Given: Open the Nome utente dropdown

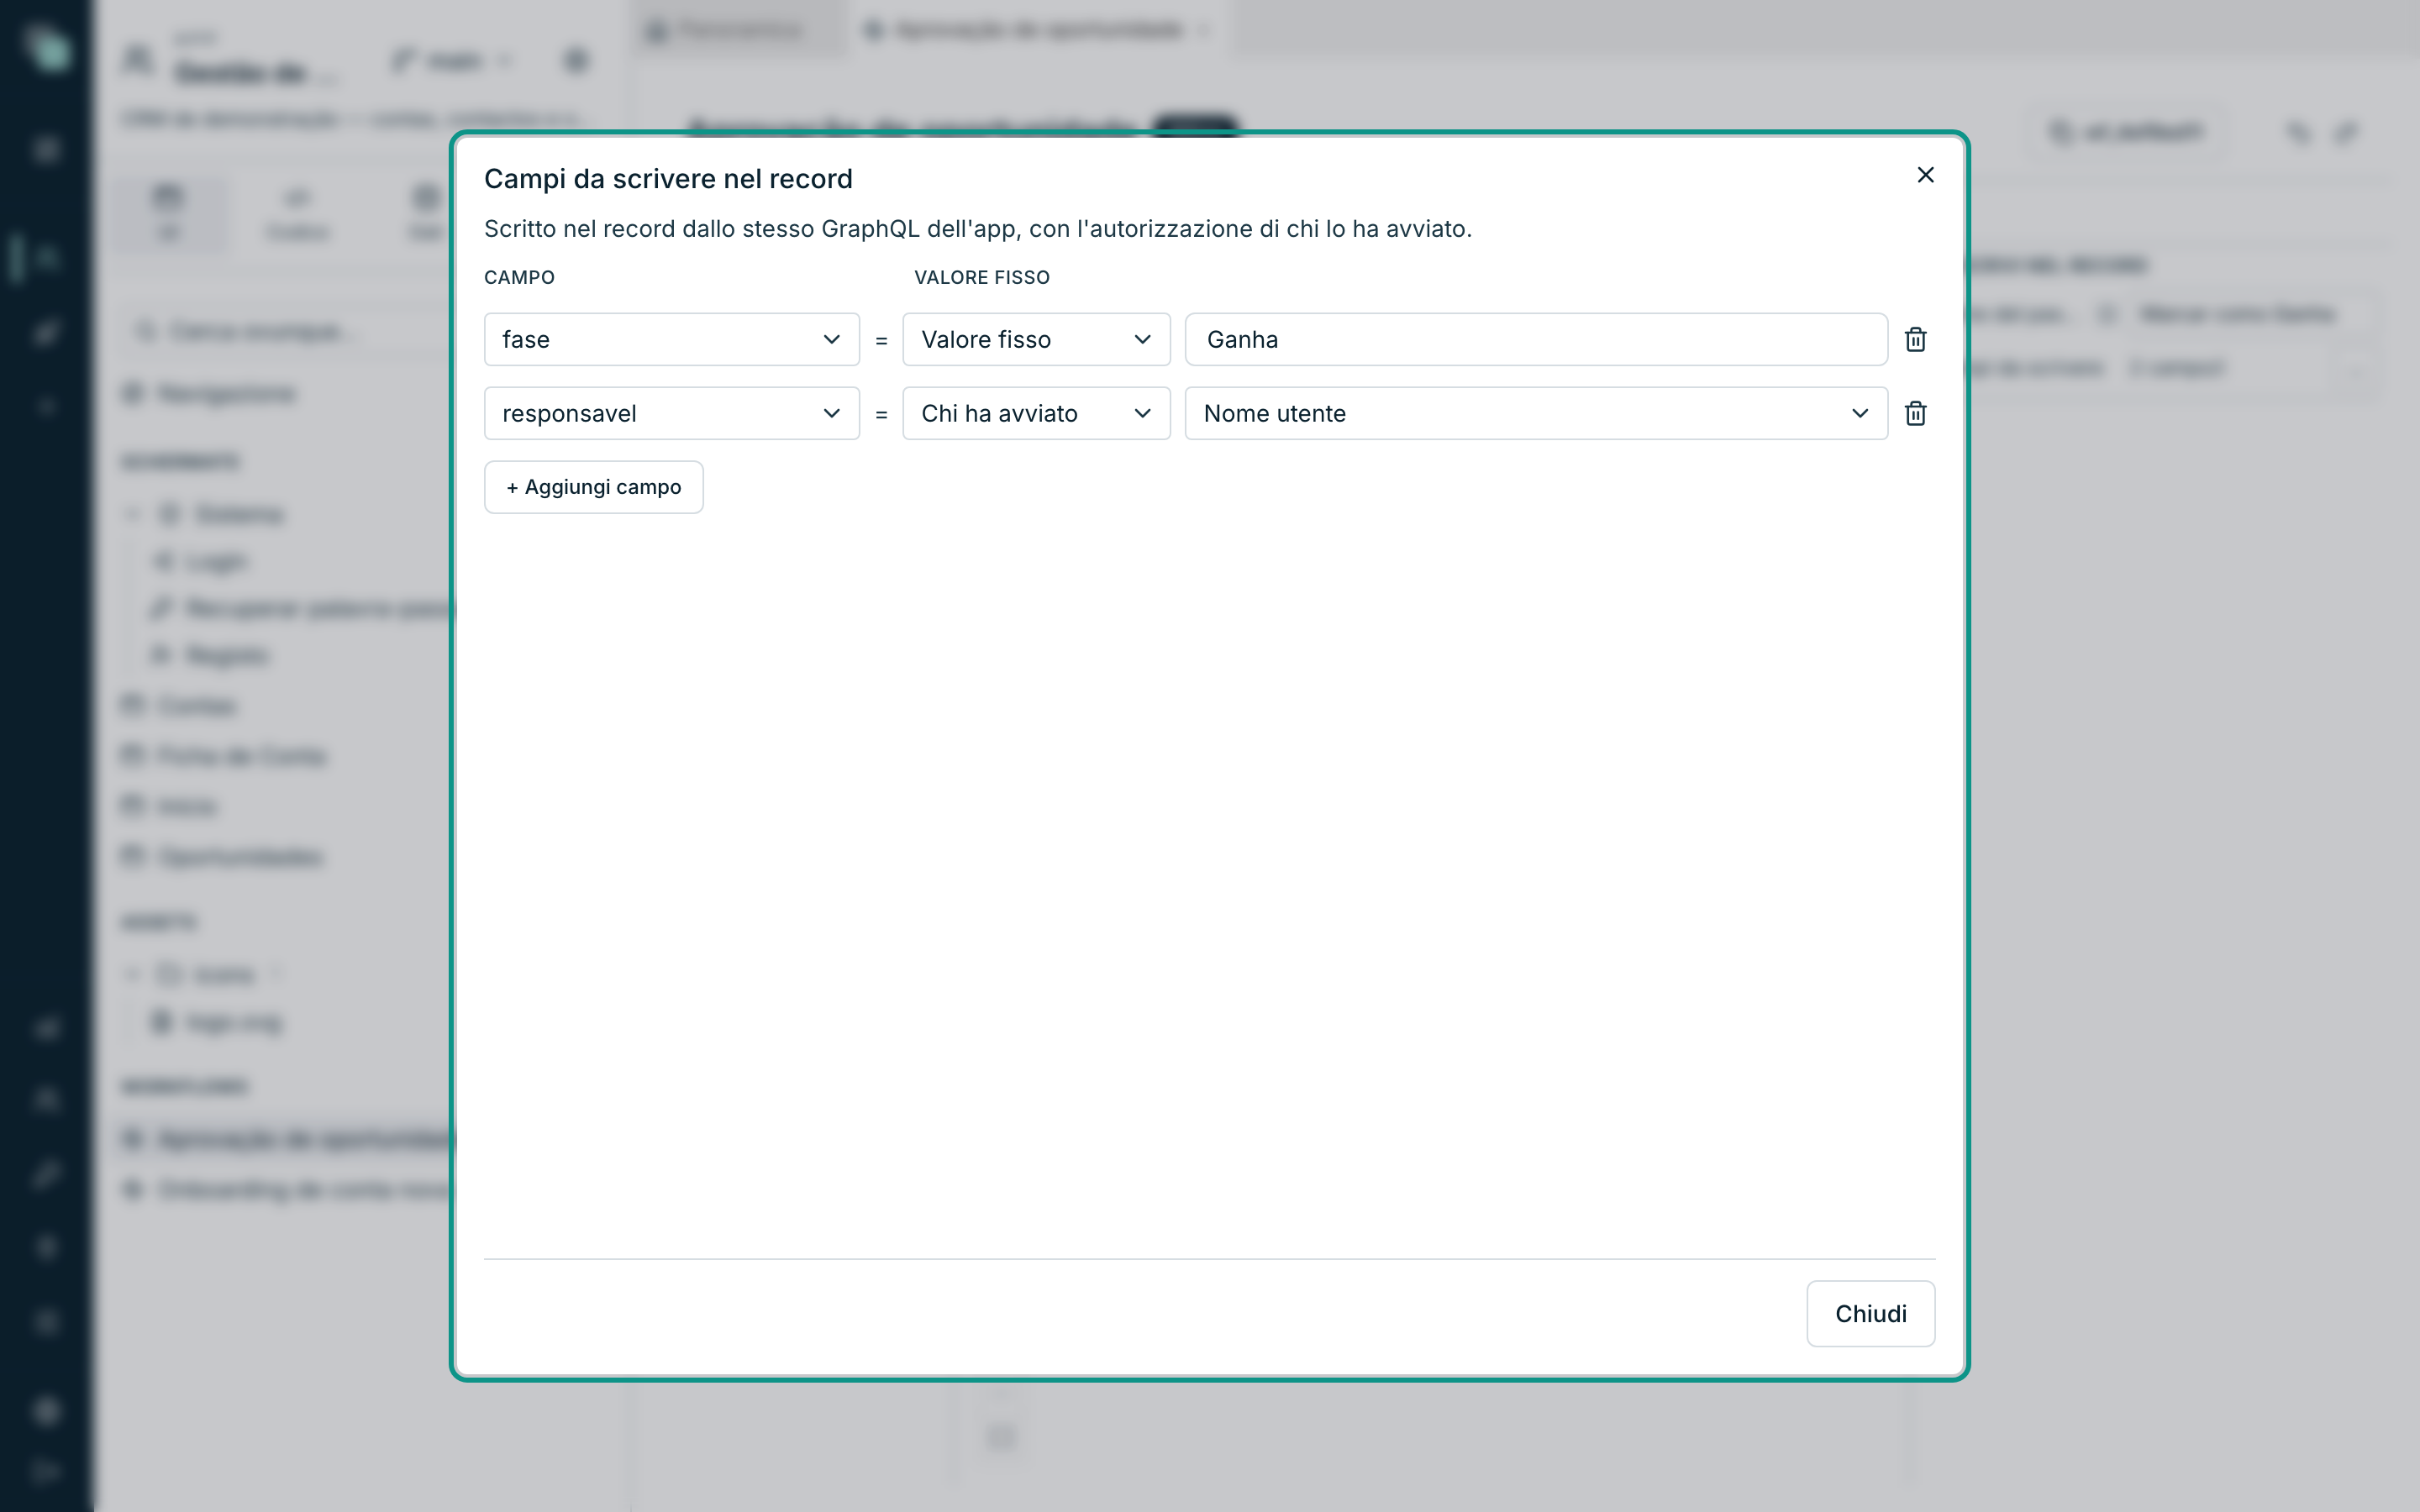Looking at the screenshot, I should pyautogui.click(x=1536, y=413).
